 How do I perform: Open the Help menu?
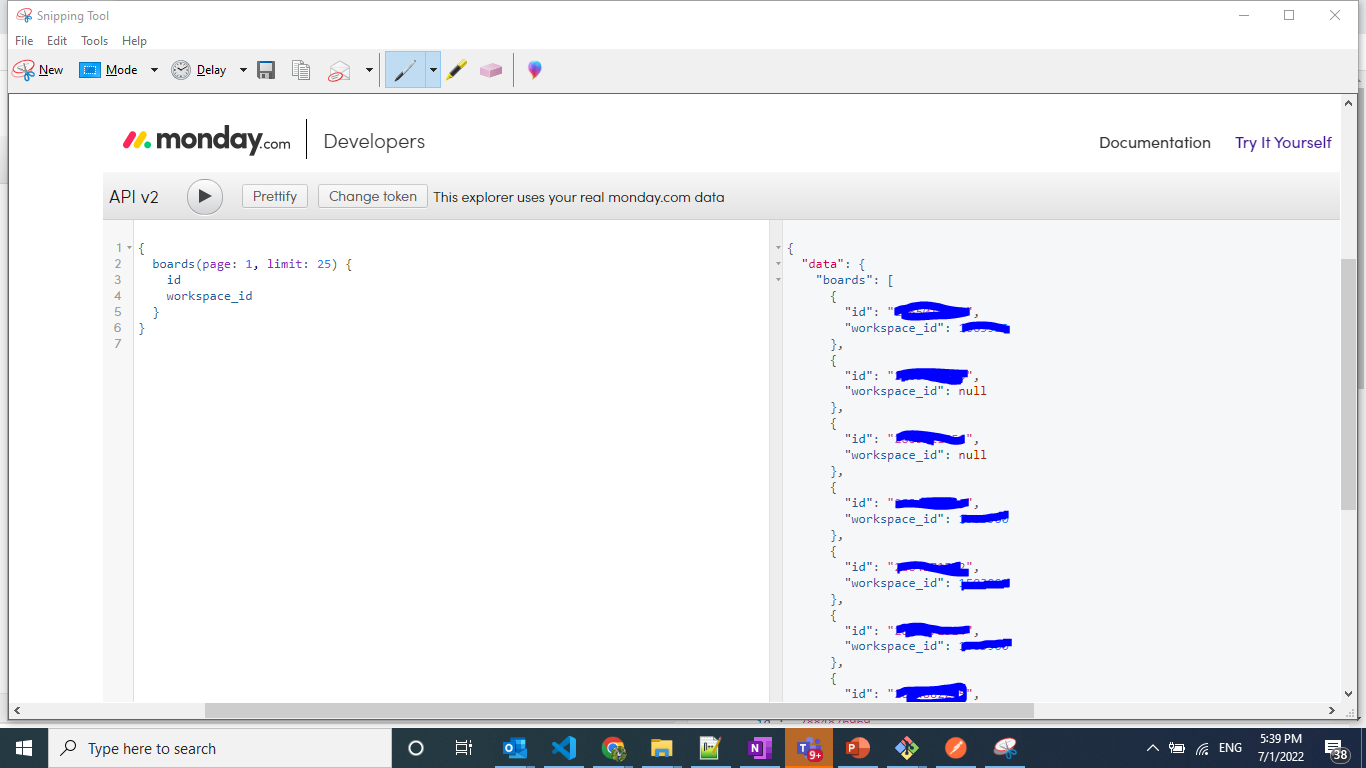click(x=134, y=41)
